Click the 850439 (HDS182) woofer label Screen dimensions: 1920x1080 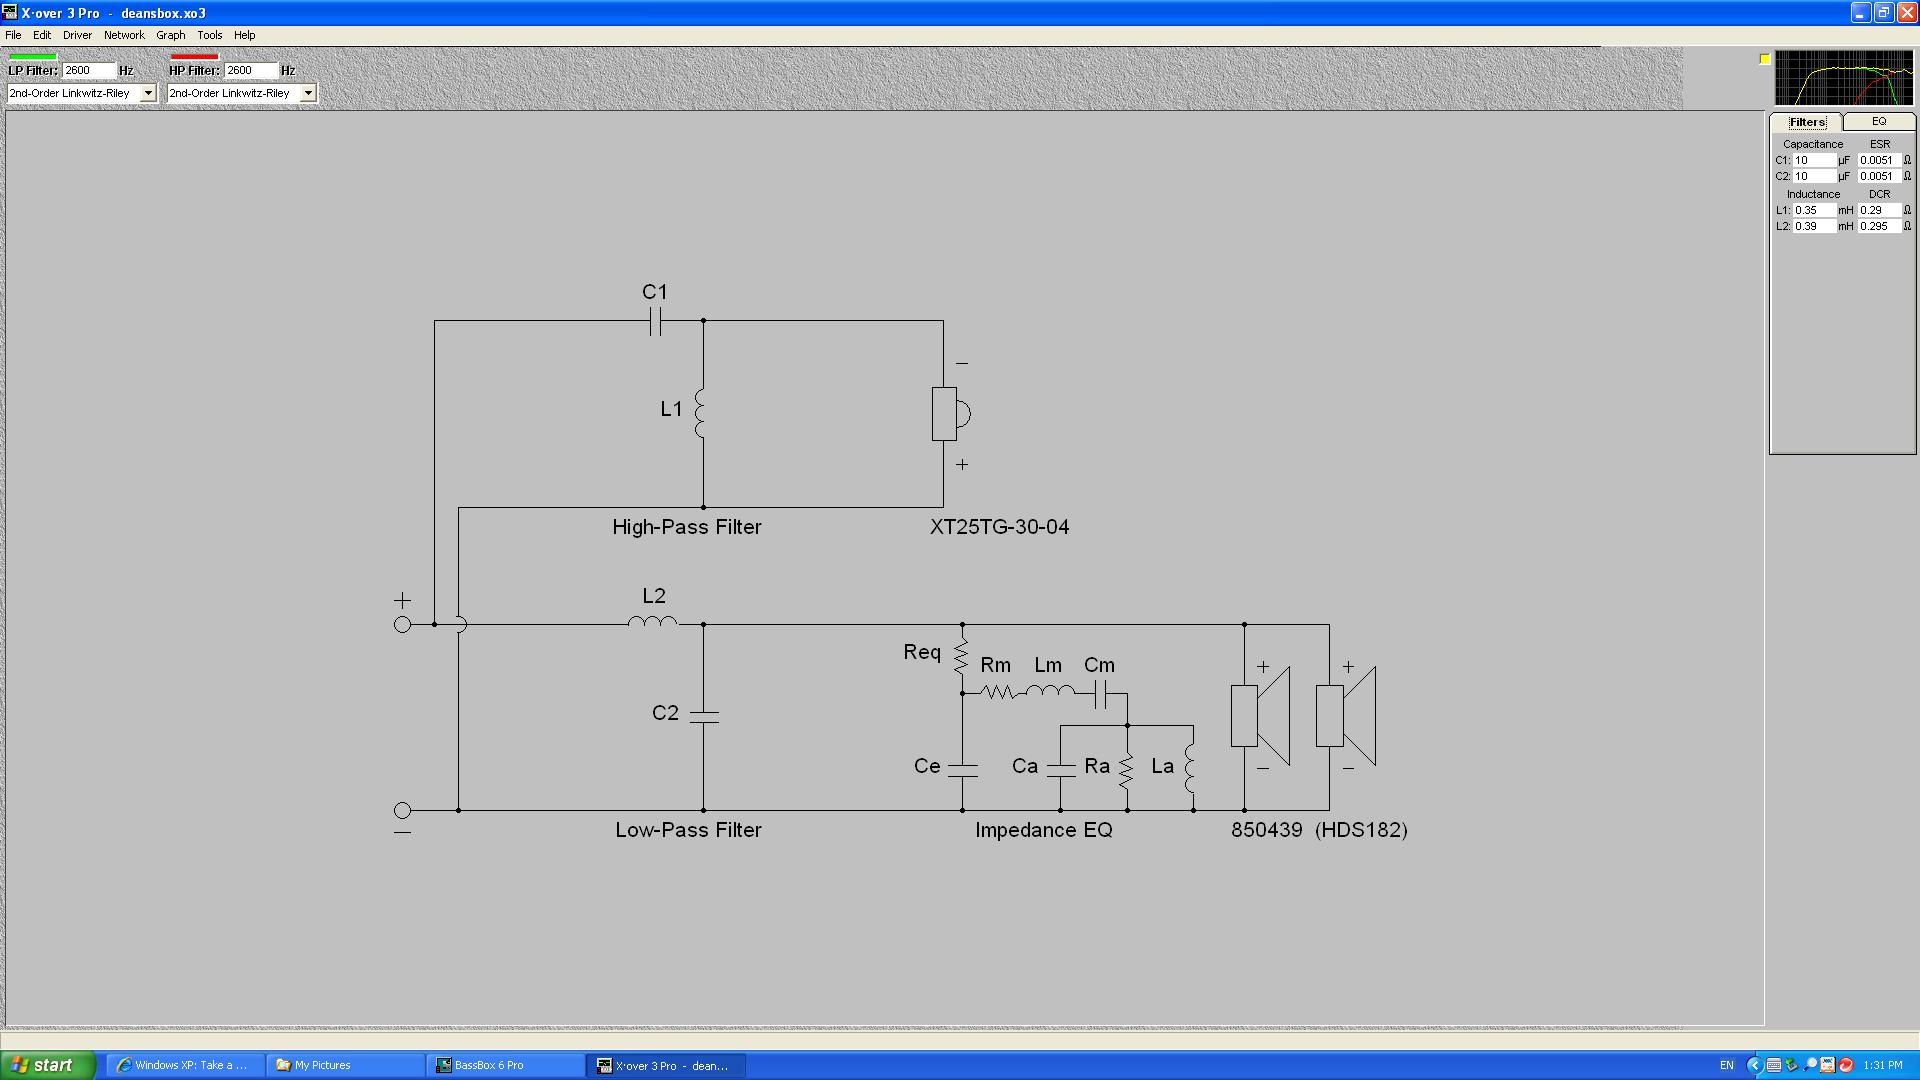click(x=1319, y=830)
